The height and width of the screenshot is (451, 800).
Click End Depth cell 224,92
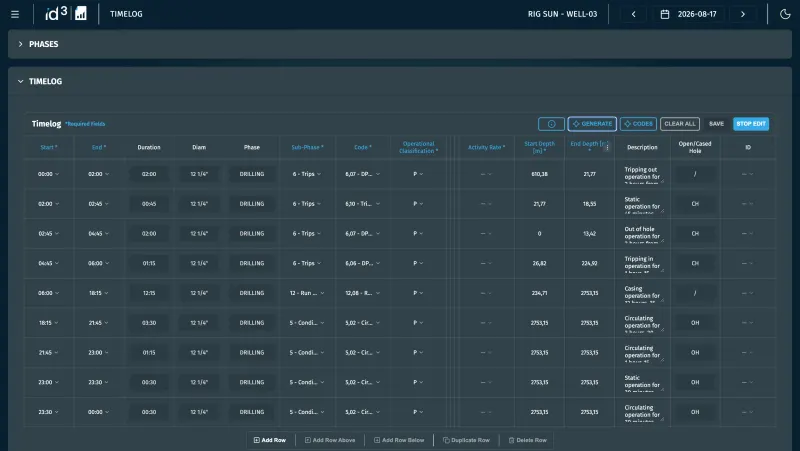[589, 263]
